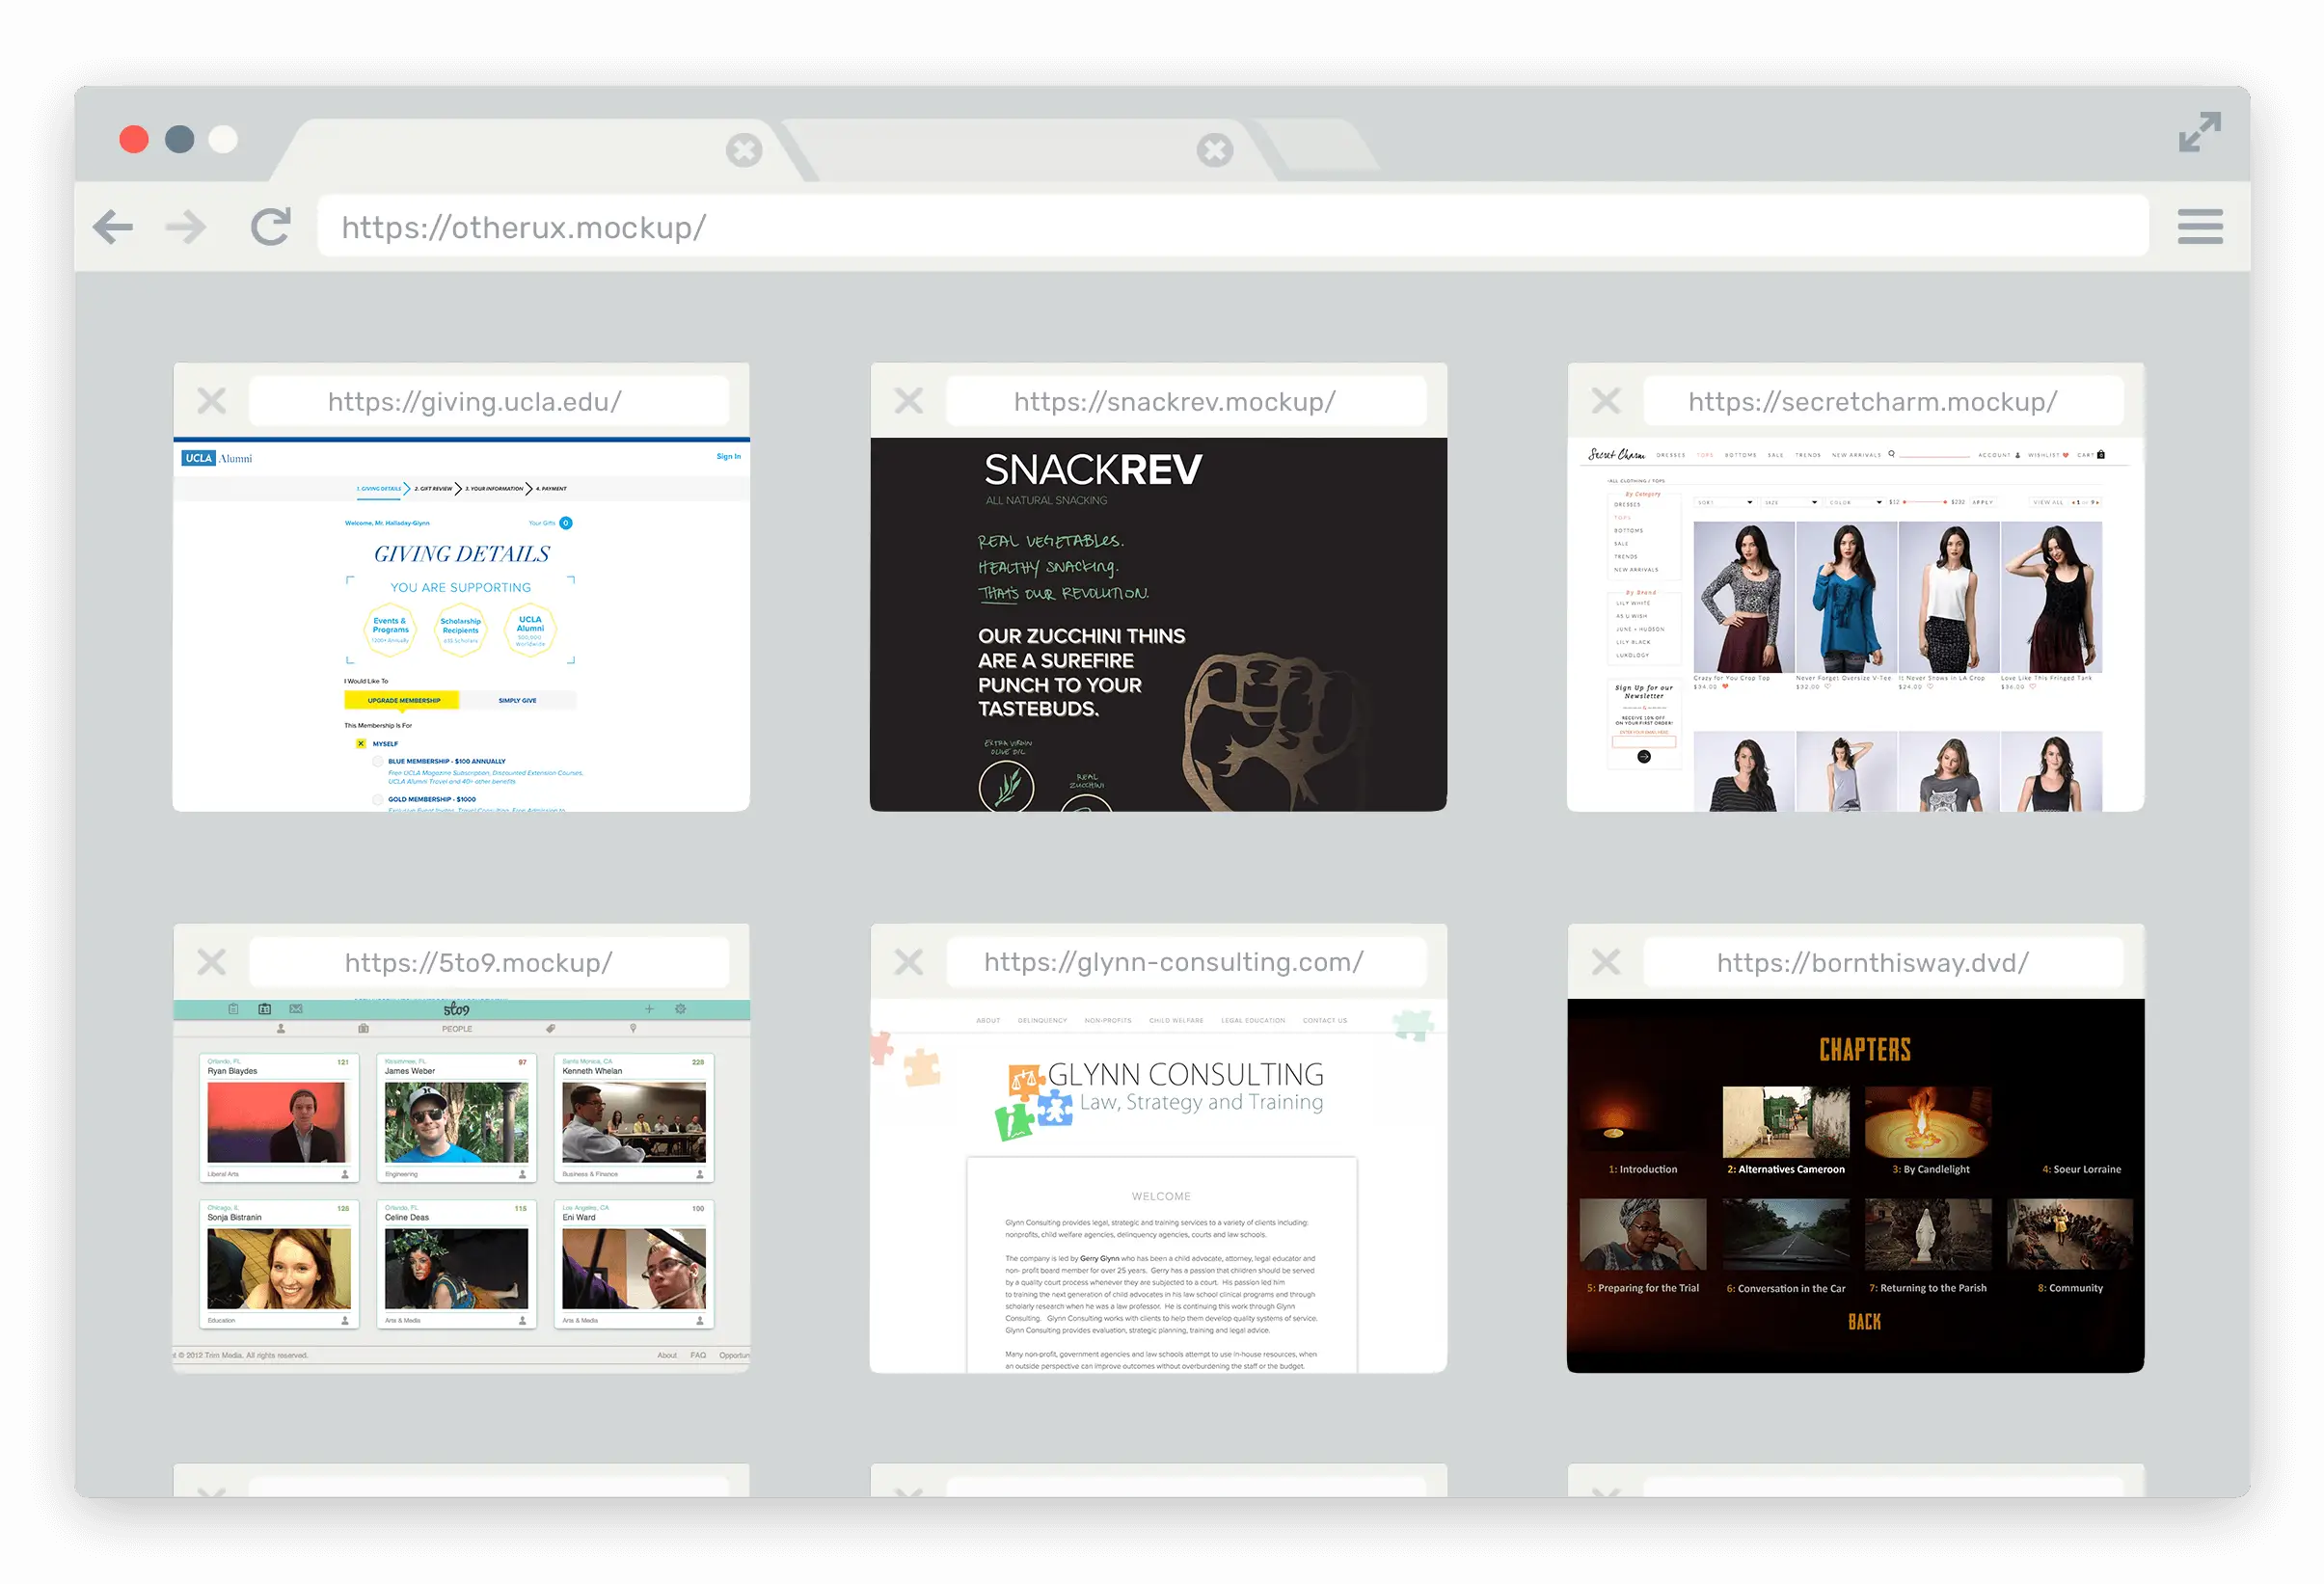The width and height of the screenshot is (2324, 1584).
Task: Click the Events & Programs hexagon badge
Action: [390, 629]
